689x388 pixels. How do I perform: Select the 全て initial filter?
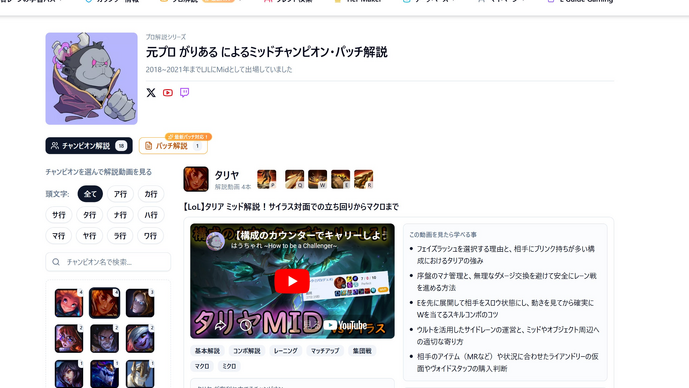pos(90,194)
